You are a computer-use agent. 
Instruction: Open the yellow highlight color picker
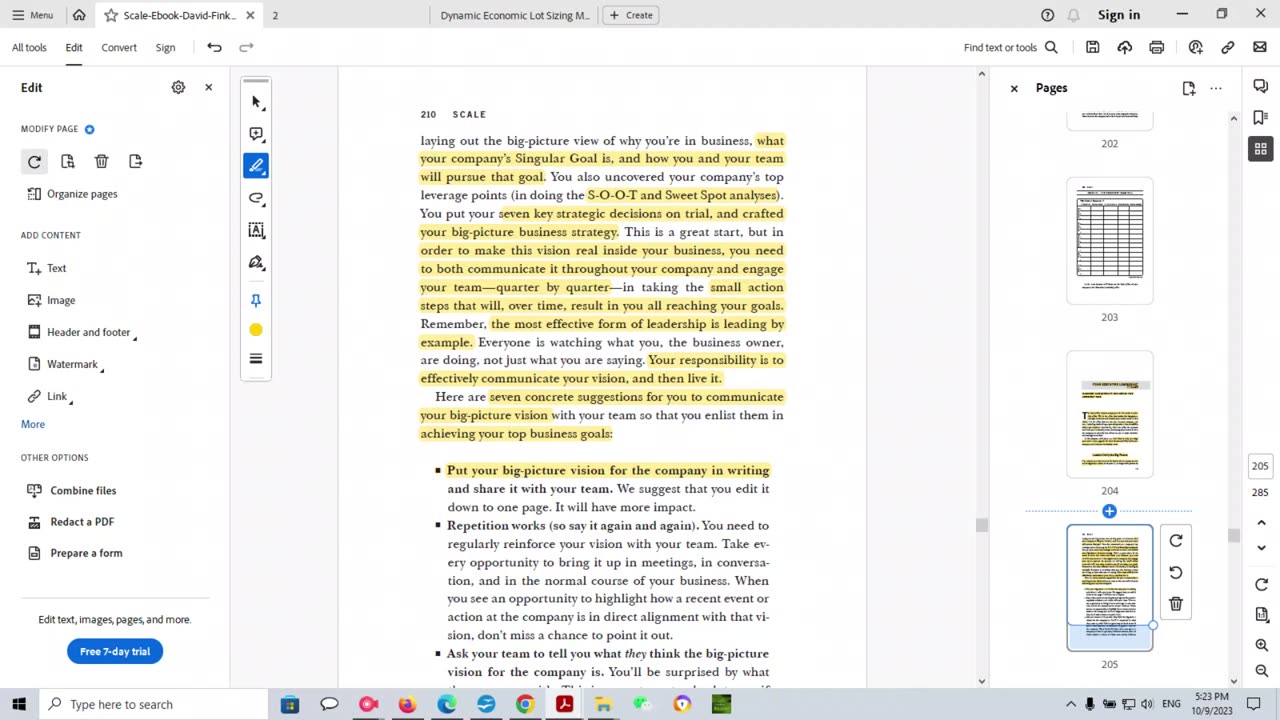(x=256, y=330)
